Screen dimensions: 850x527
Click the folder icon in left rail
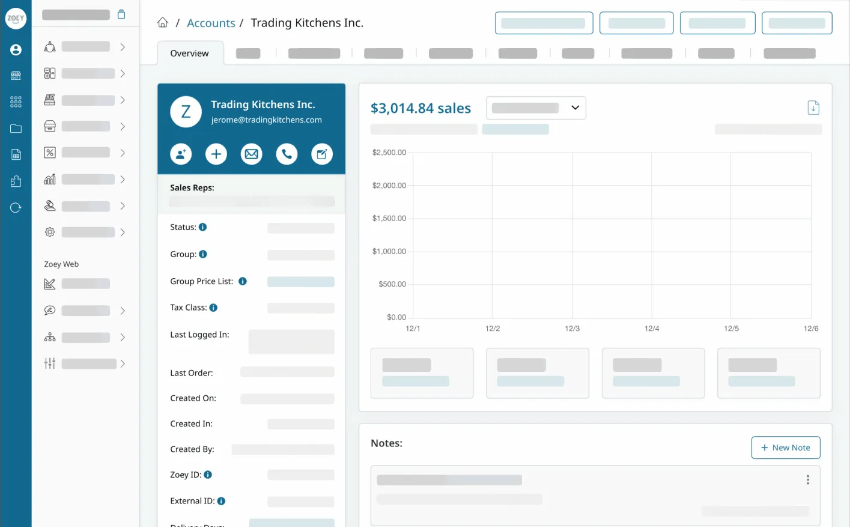pos(15,128)
